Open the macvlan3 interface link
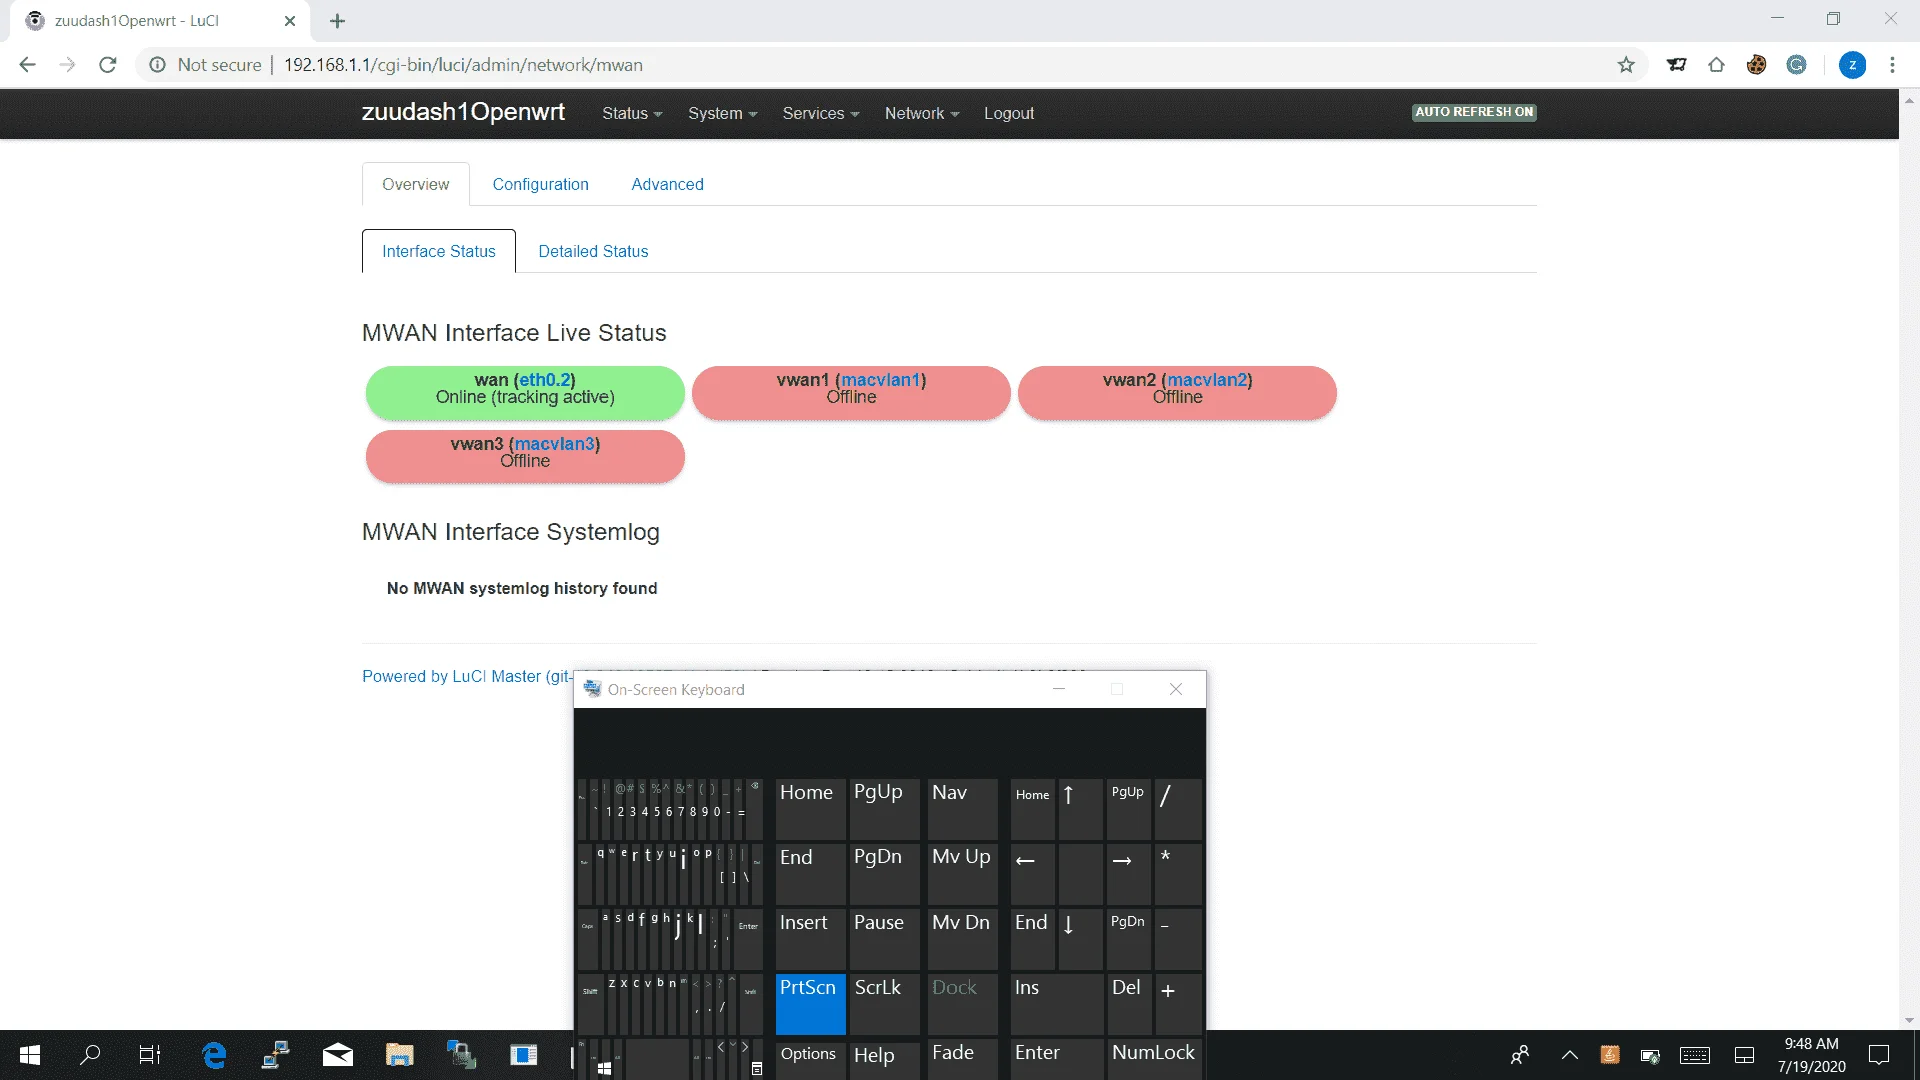This screenshot has width=1920, height=1080. tap(555, 444)
